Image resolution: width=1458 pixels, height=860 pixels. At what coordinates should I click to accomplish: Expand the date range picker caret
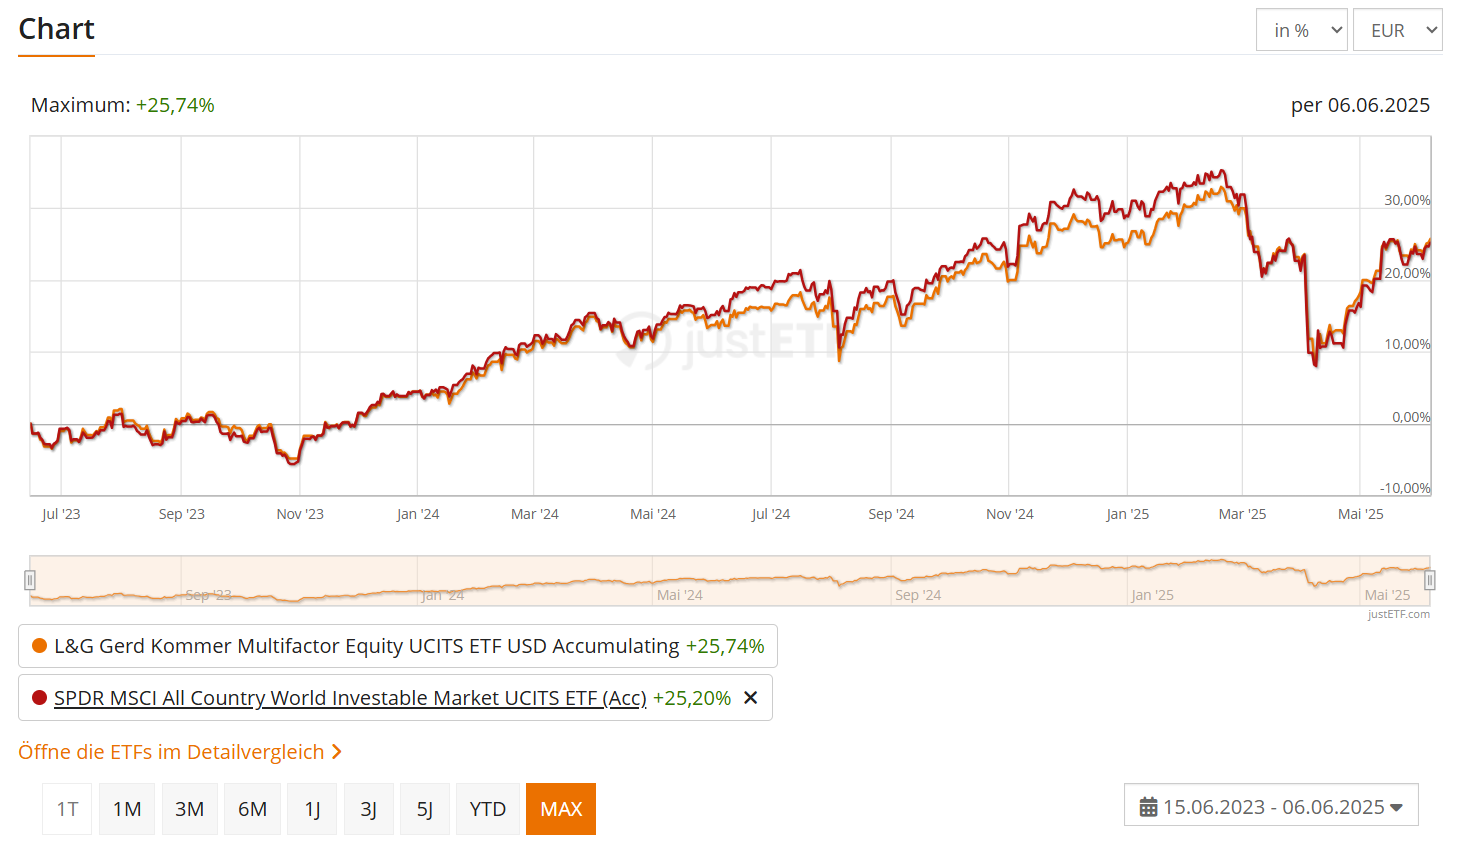pyautogui.click(x=1397, y=807)
